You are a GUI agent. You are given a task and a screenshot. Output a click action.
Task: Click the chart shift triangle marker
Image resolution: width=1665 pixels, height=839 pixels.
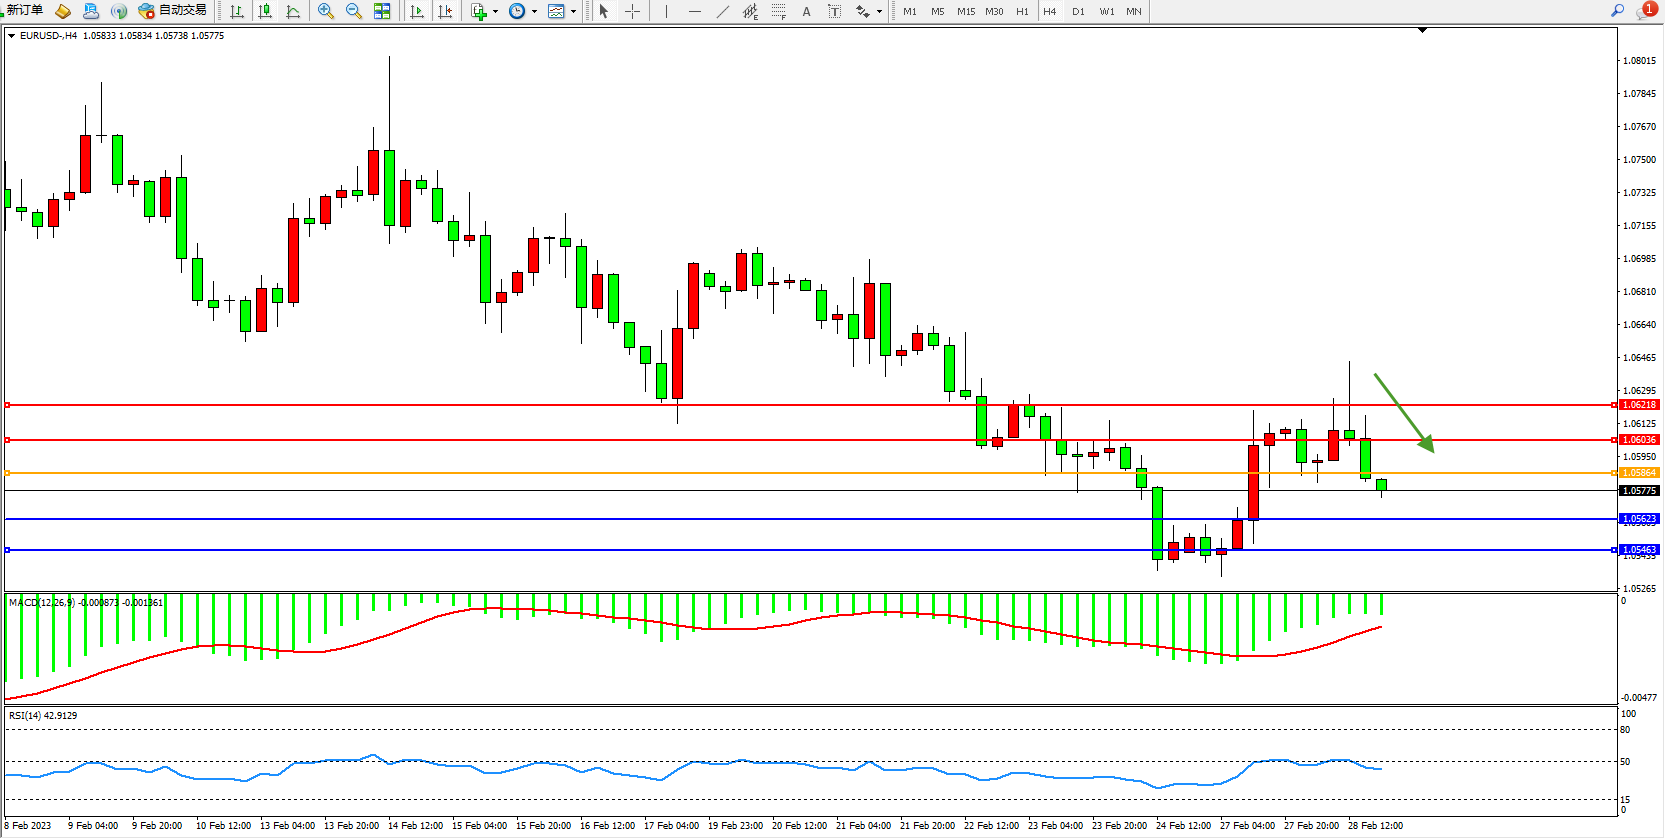click(1422, 31)
